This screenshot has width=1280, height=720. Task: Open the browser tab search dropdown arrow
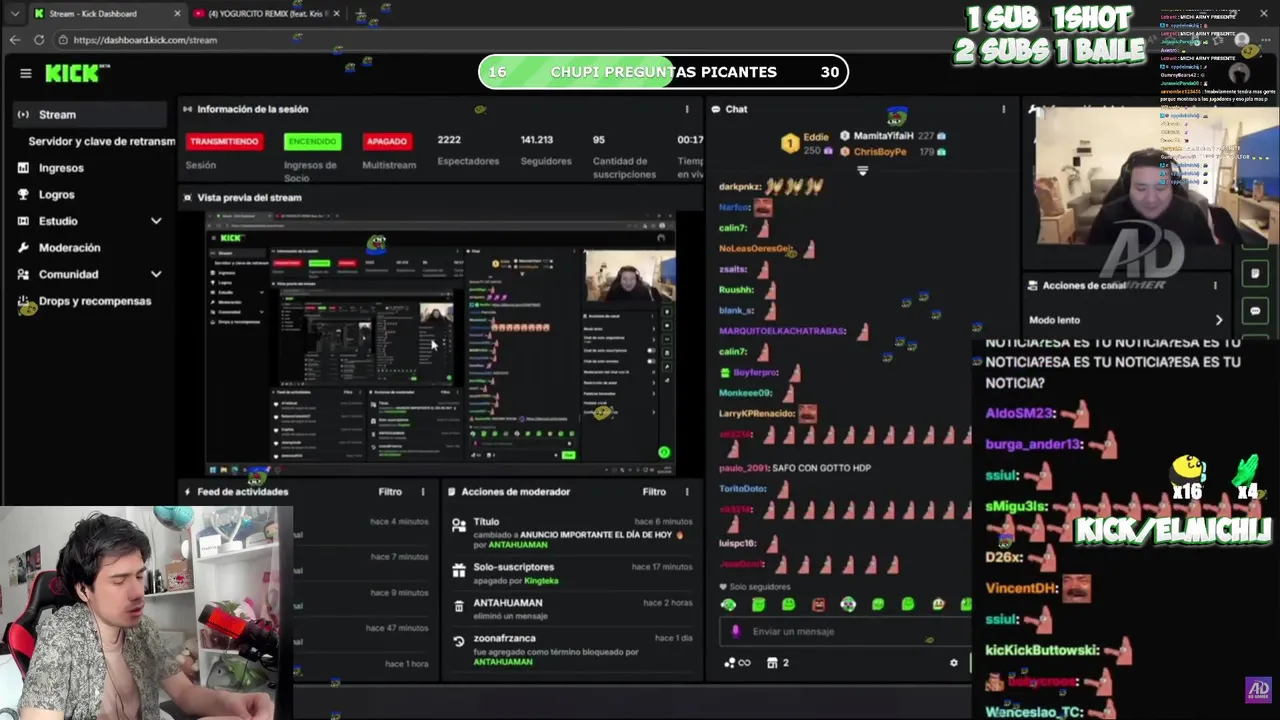click(14, 14)
